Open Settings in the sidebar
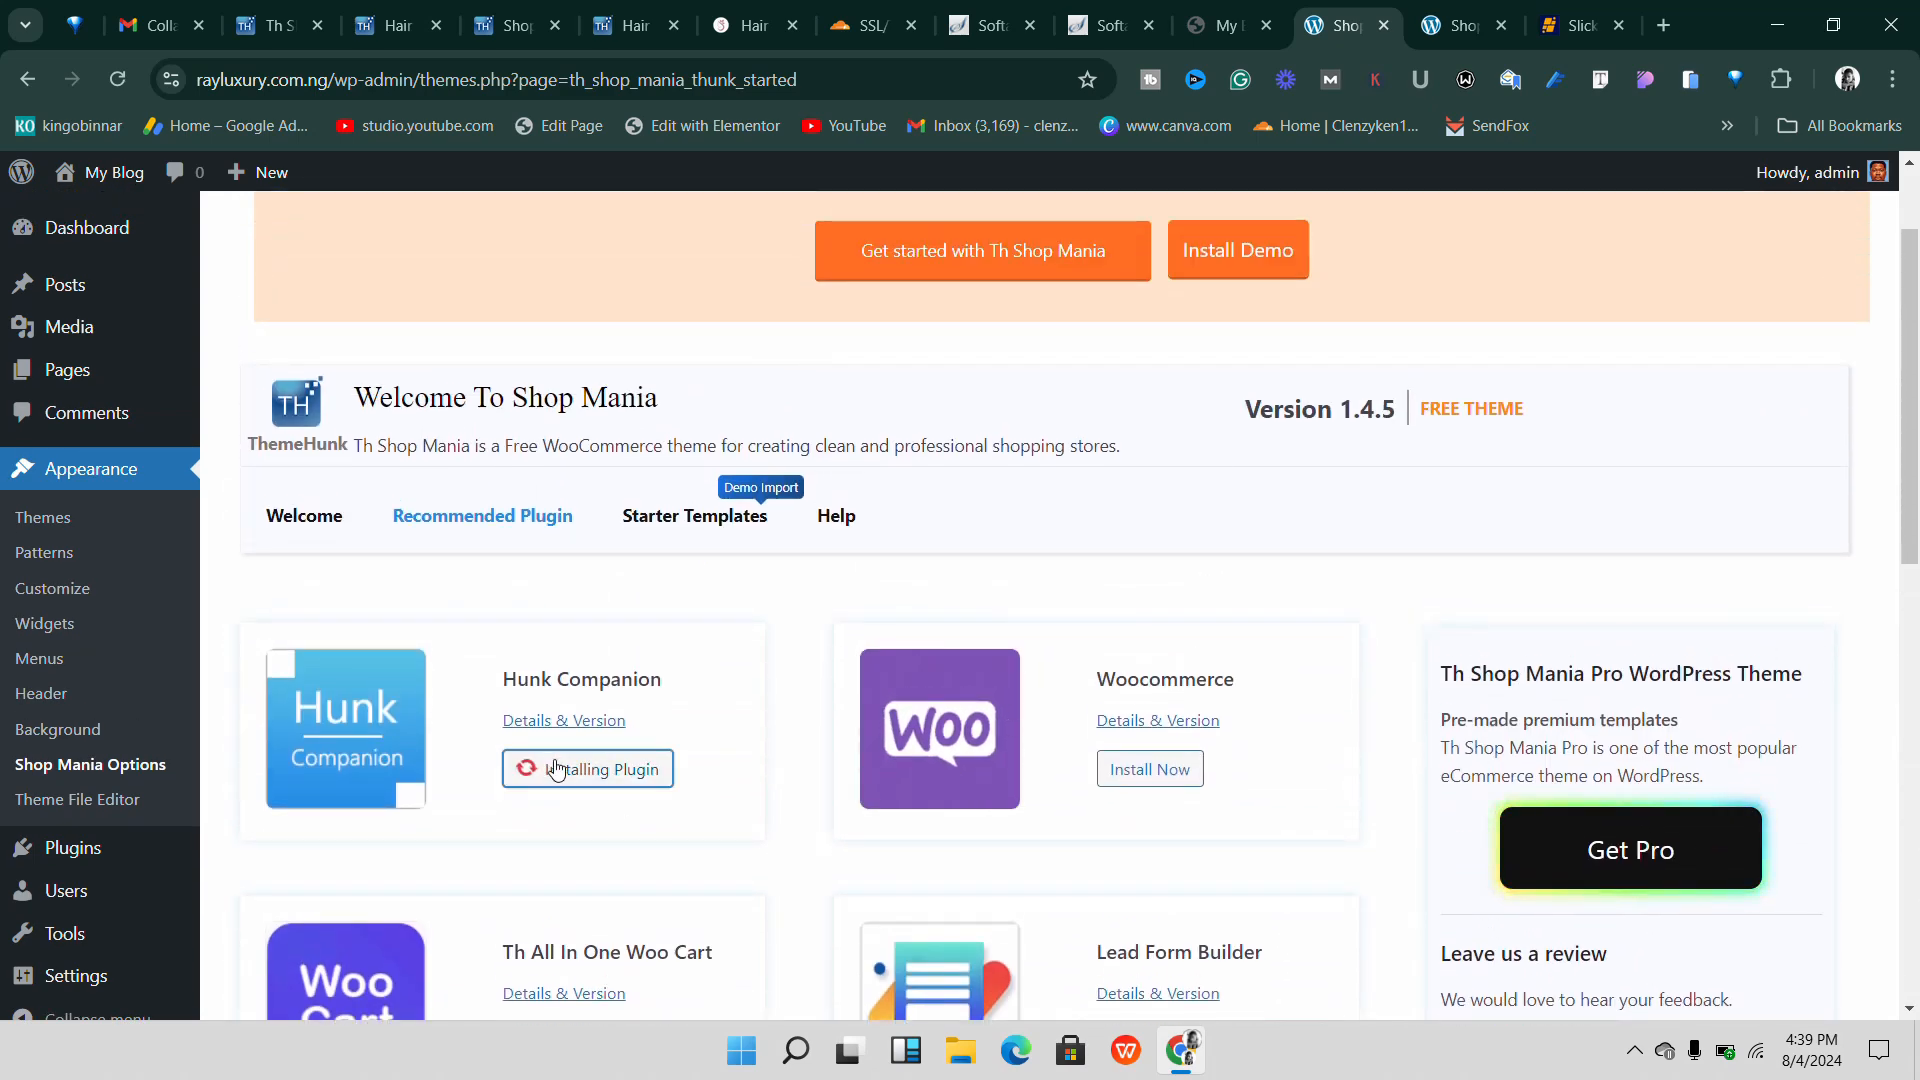Screen dimensions: 1920x1080 point(75,975)
